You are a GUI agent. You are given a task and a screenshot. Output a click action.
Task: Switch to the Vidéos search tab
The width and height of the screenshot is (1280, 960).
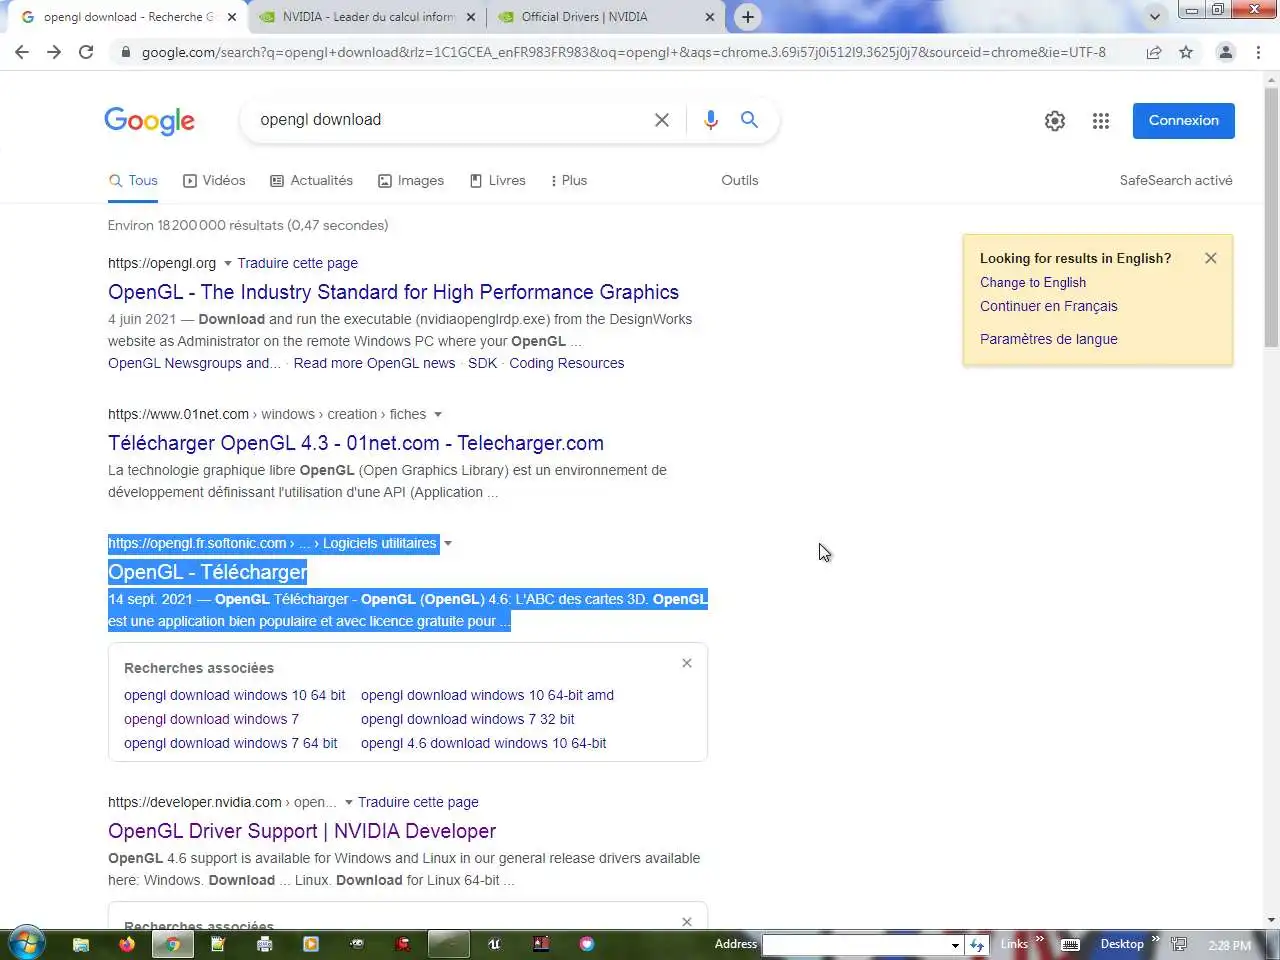point(214,180)
